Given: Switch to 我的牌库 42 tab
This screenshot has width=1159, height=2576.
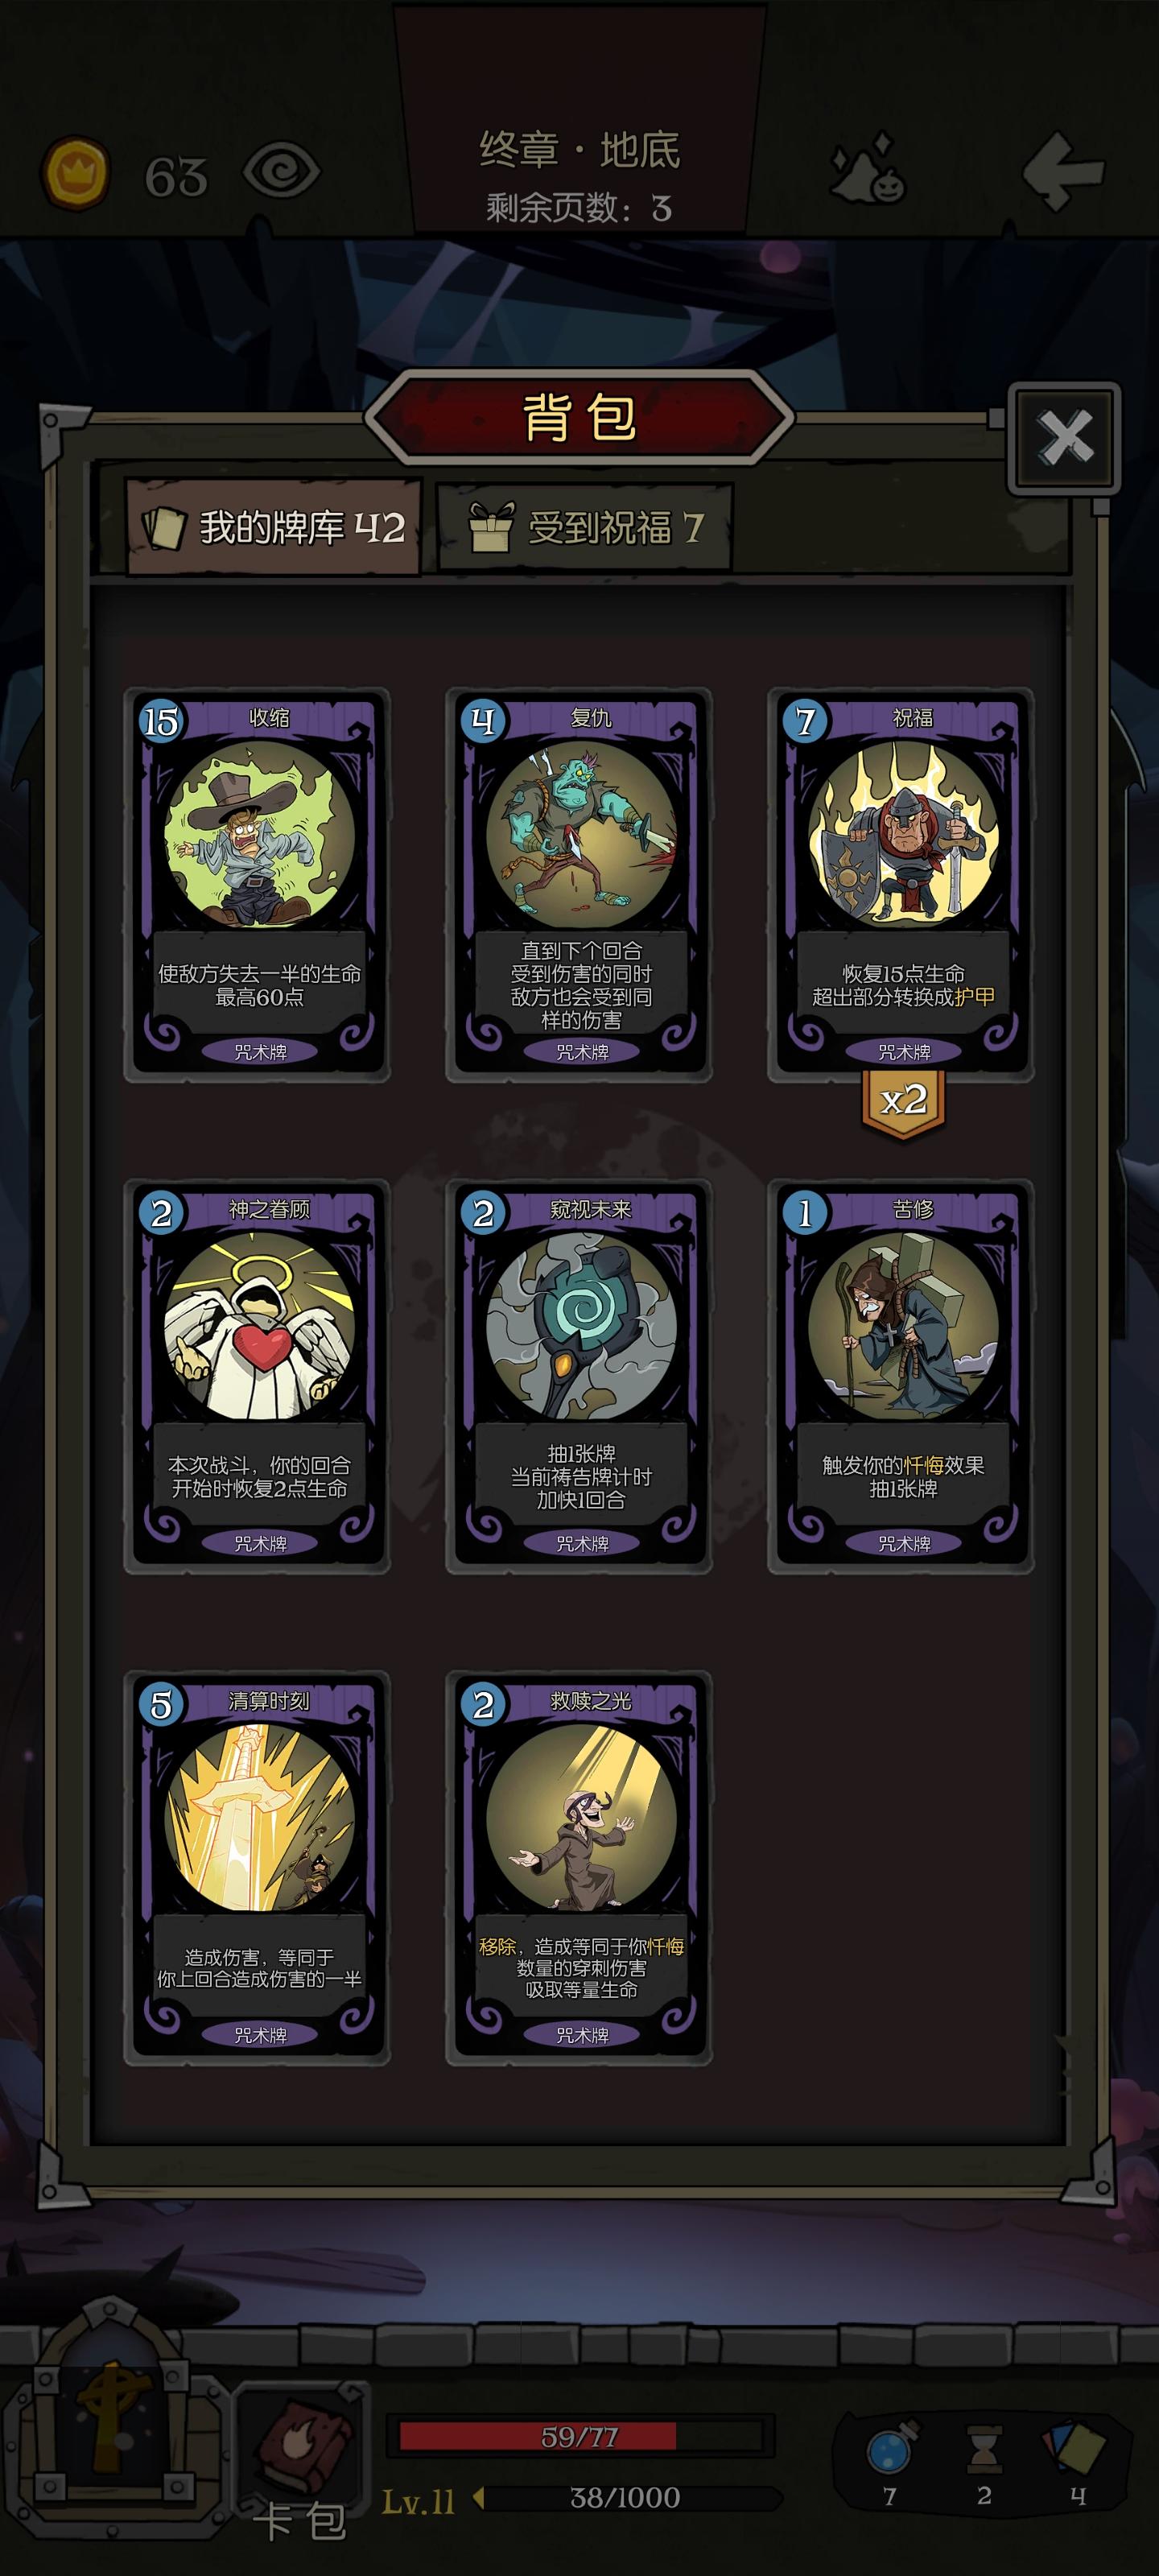Looking at the screenshot, I should coord(273,527).
